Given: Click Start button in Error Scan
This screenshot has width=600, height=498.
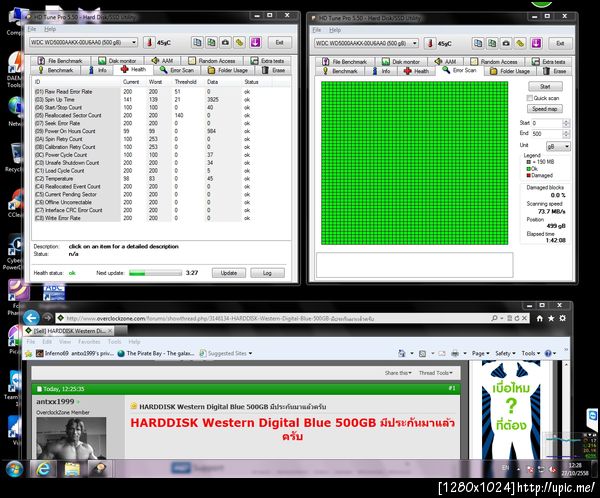Looking at the screenshot, I should coord(545,87).
